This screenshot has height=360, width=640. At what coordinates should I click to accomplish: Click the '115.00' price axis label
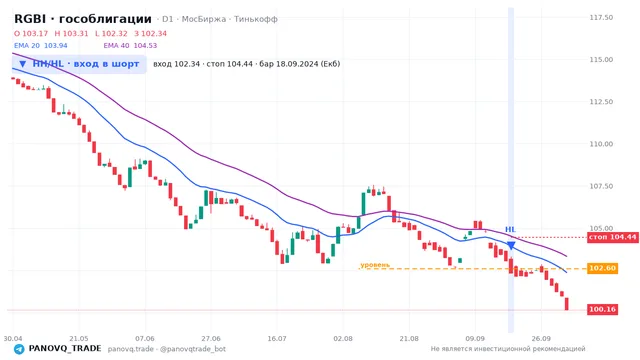click(x=601, y=60)
